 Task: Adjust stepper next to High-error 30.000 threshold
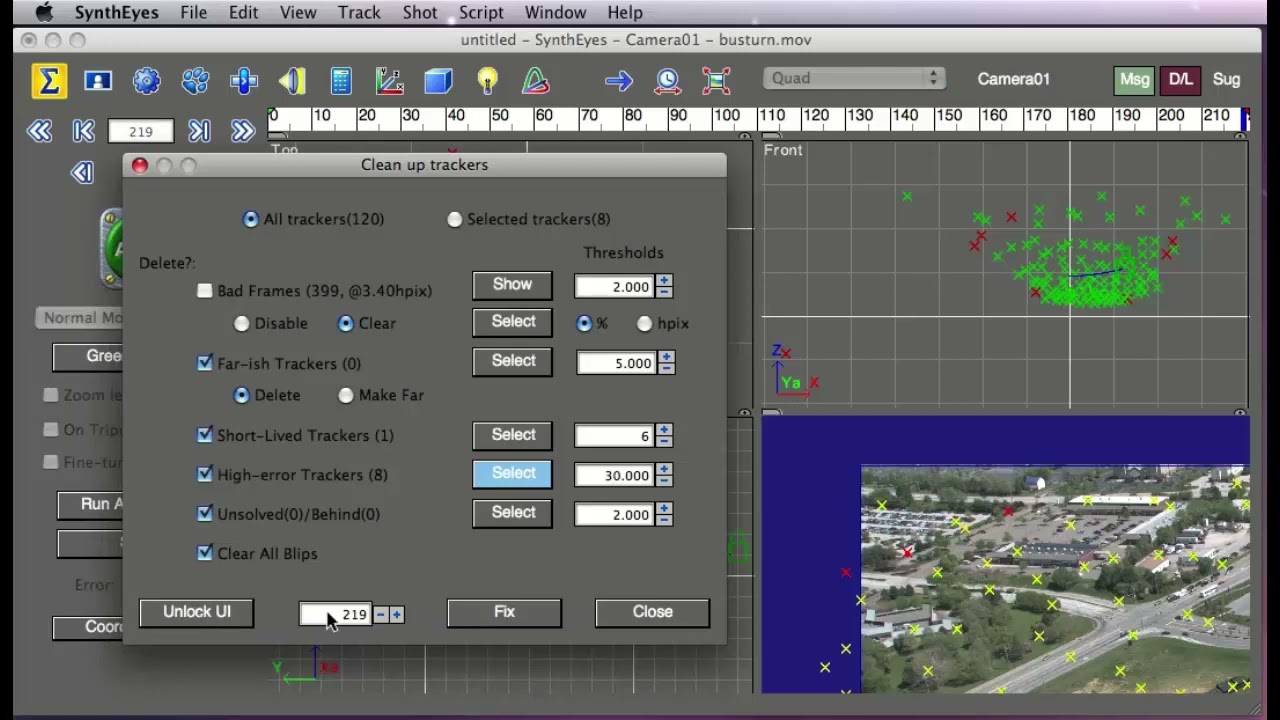click(x=664, y=476)
